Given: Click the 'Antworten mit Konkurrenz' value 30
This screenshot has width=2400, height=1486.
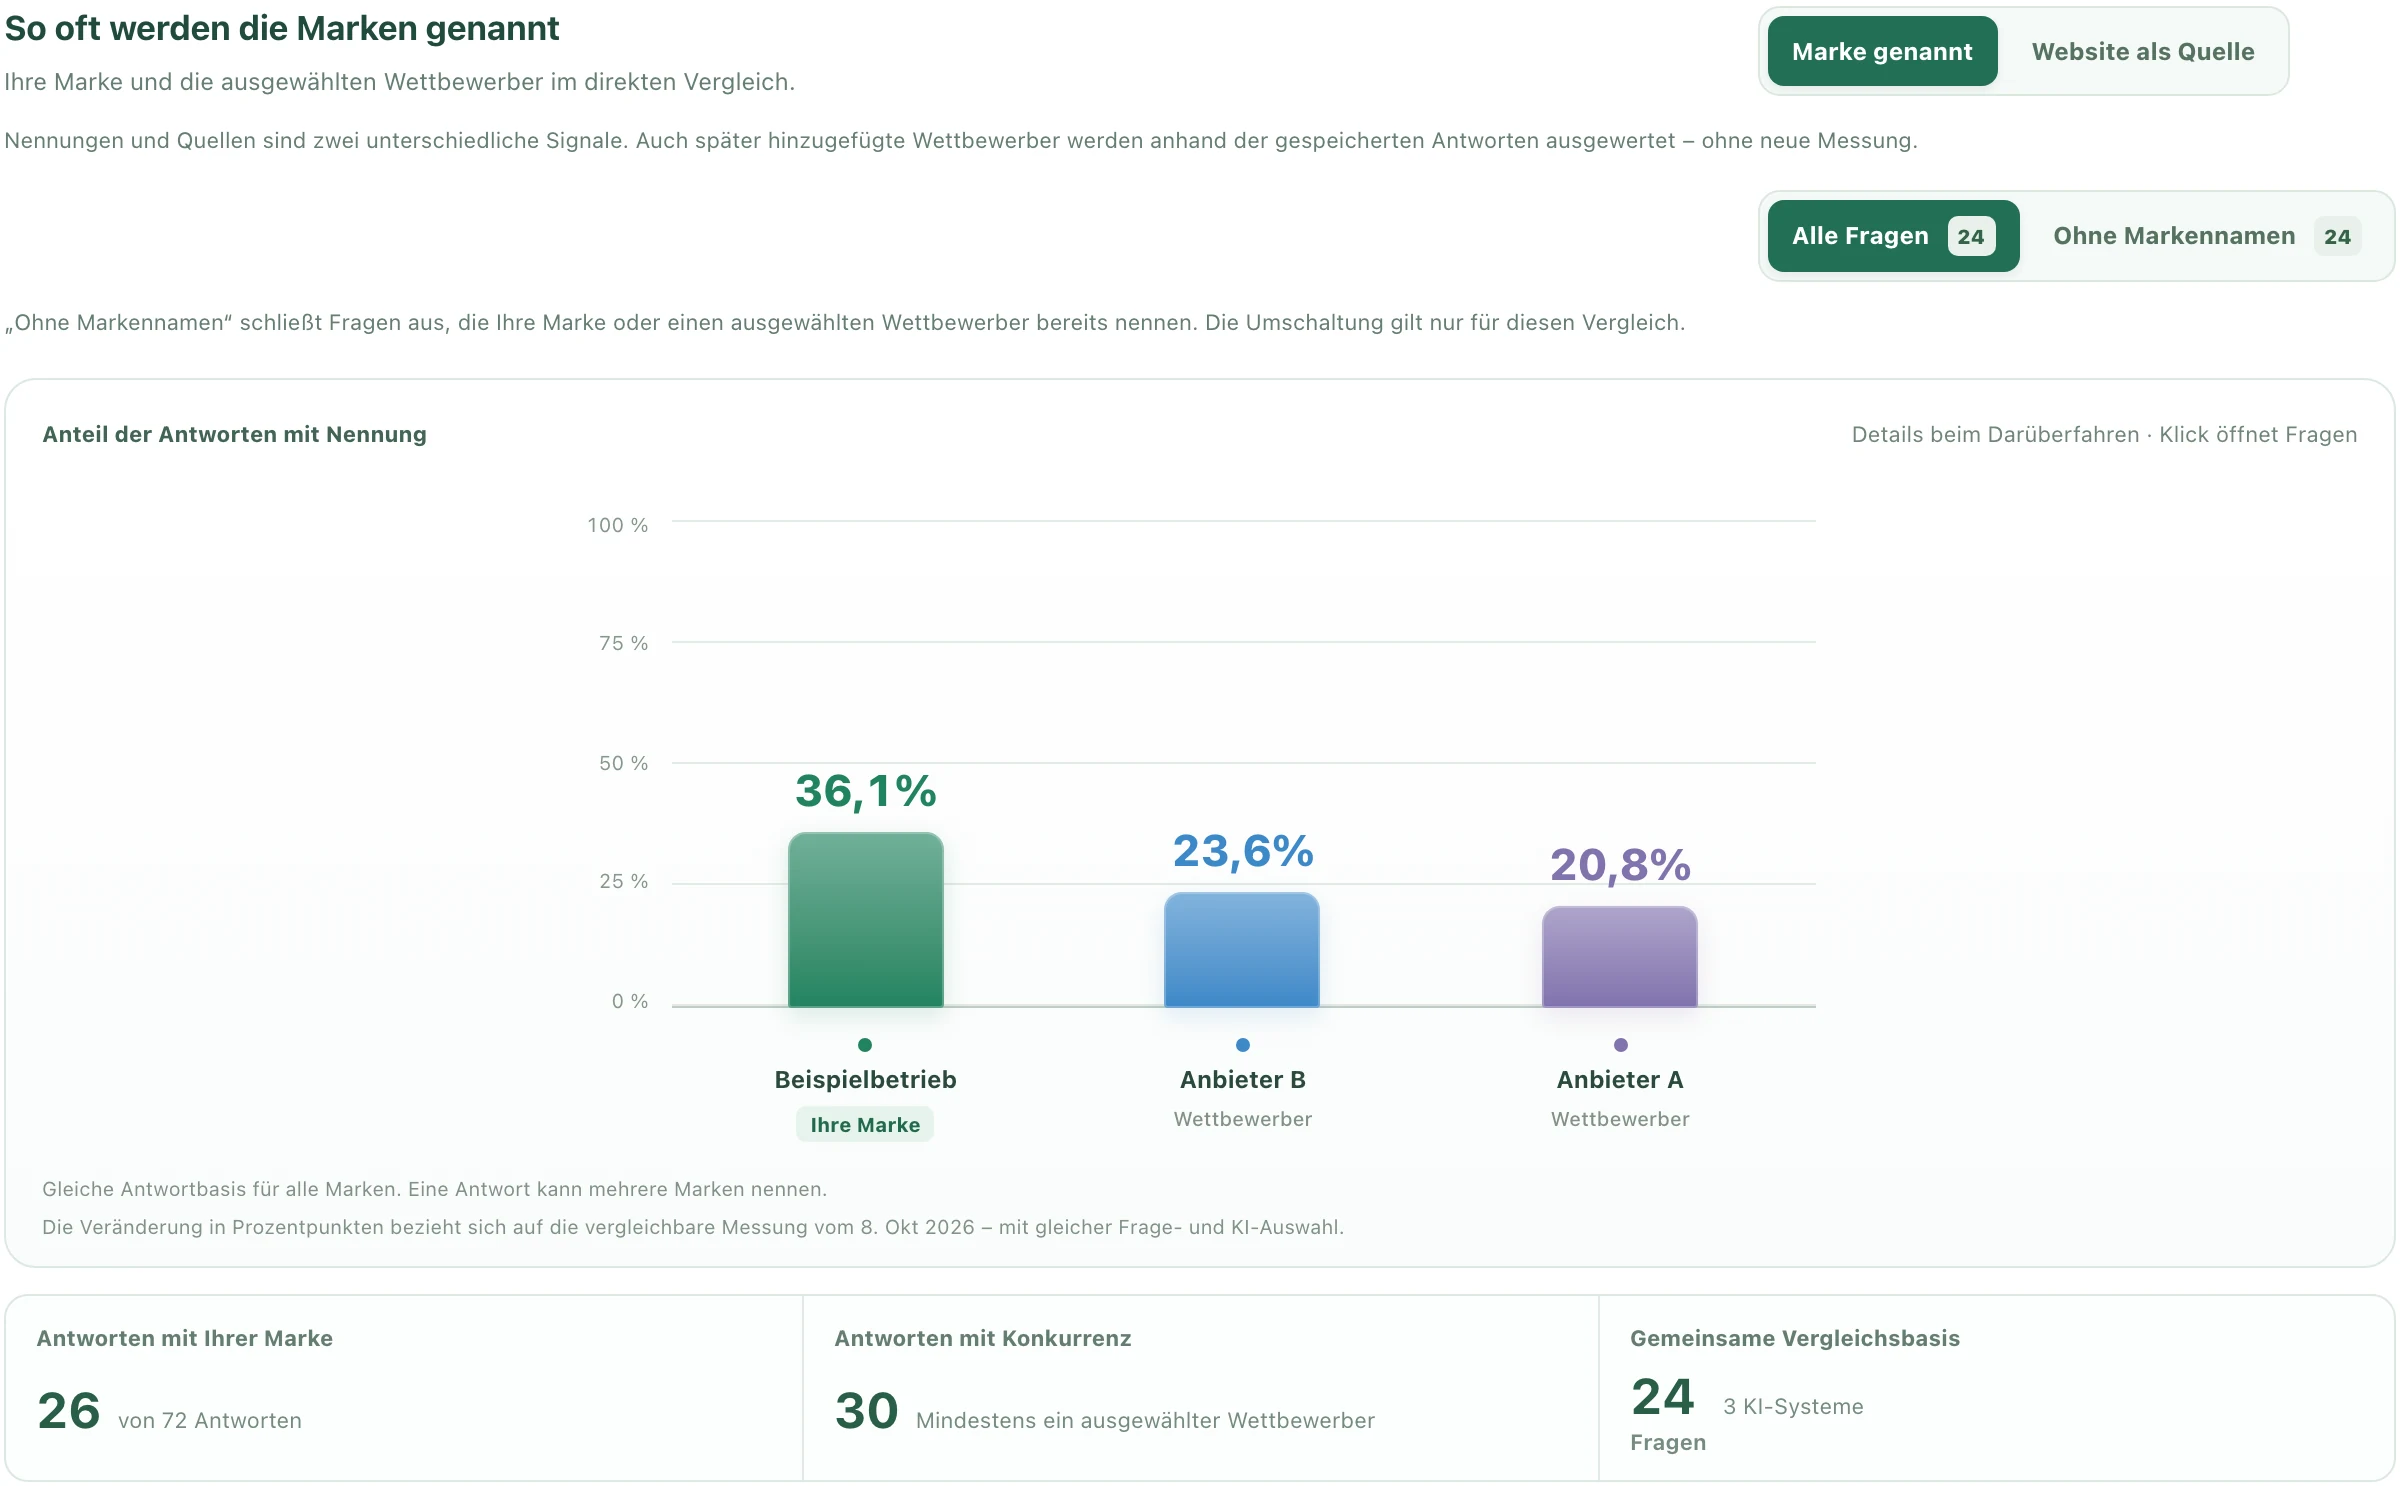Looking at the screenshot, I should [866, 1410].
